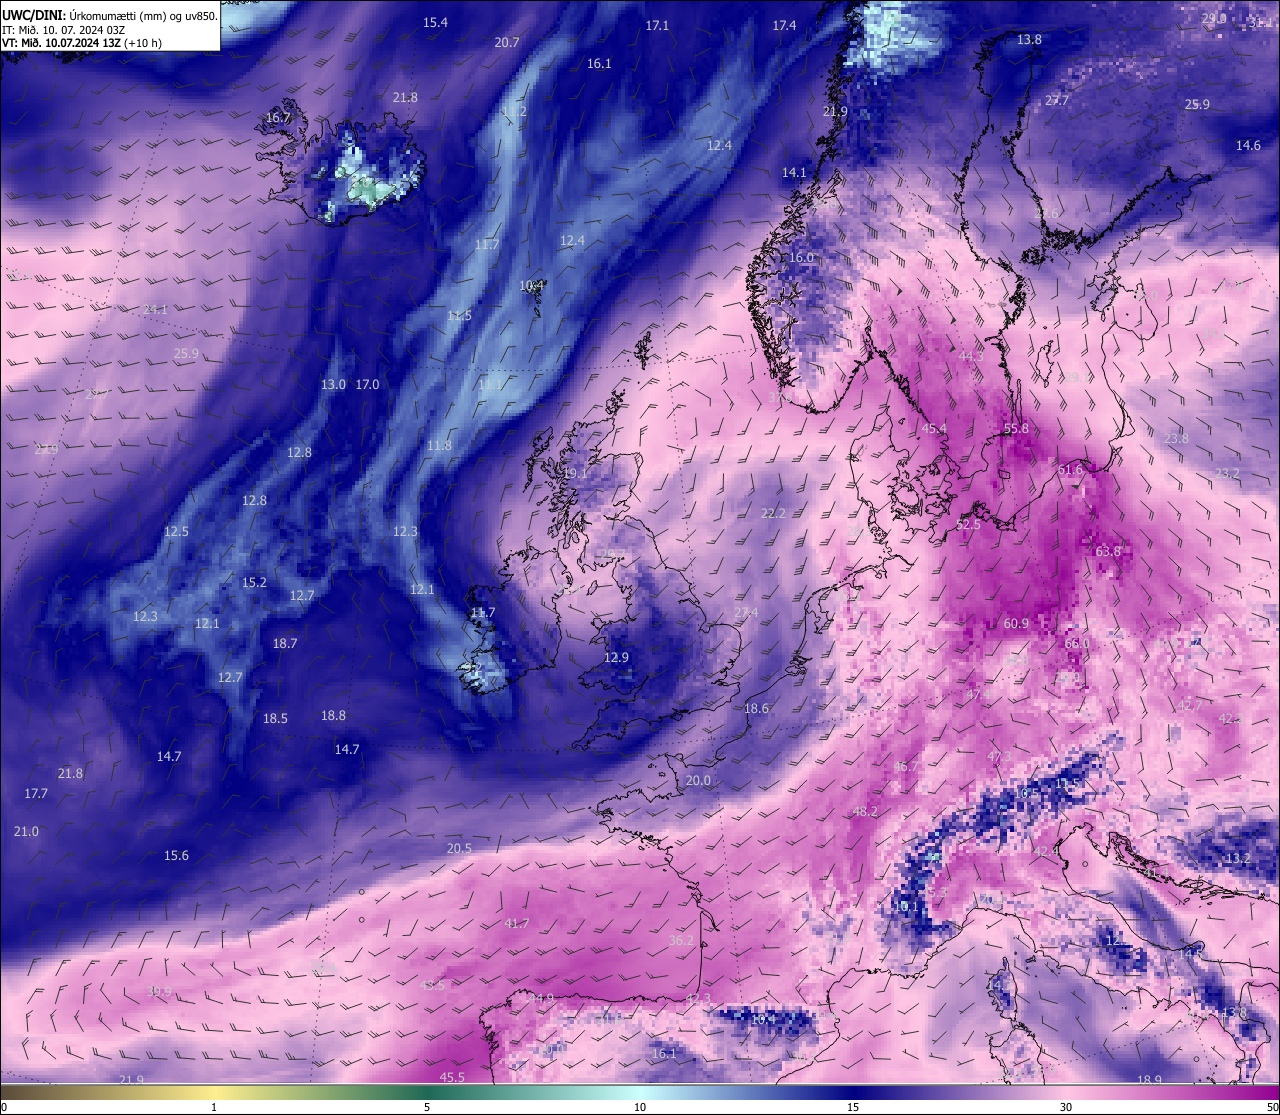The image size is (1280, 1115).
Task: Click the 22.2 value over North Sea
Action: click(773, 513)
